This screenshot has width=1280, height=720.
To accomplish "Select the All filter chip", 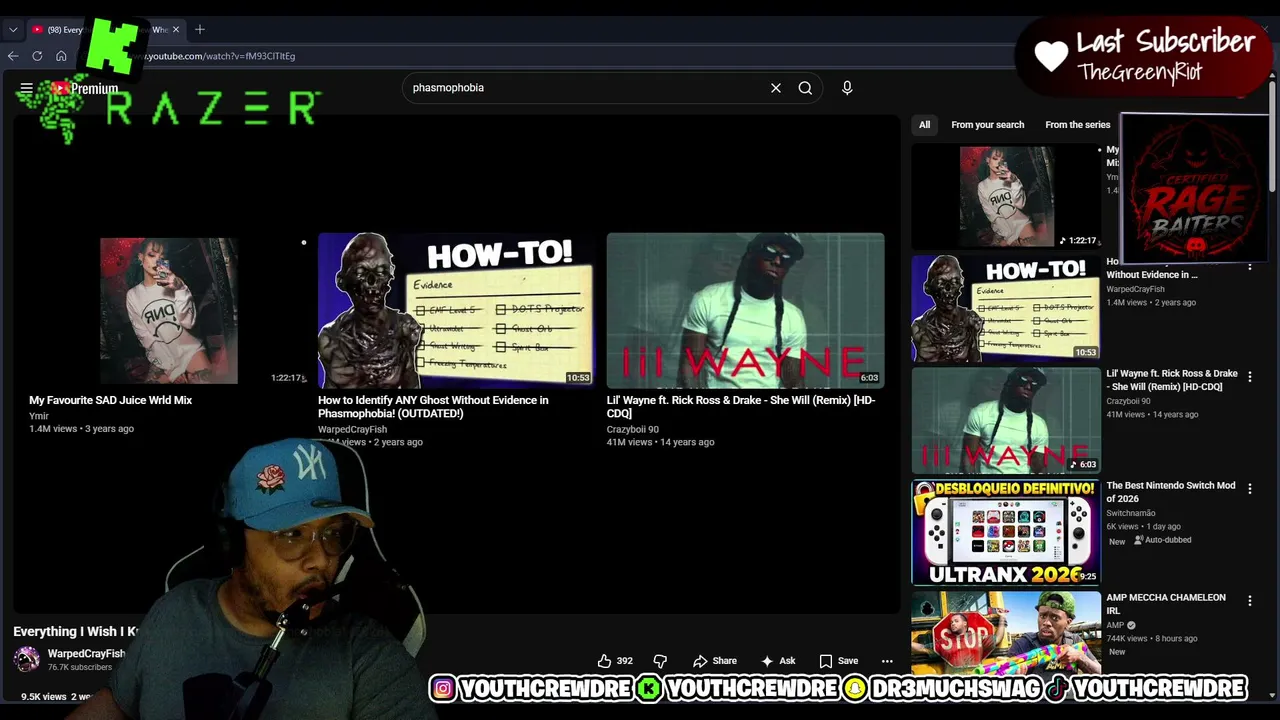I will tap(925, 125).
